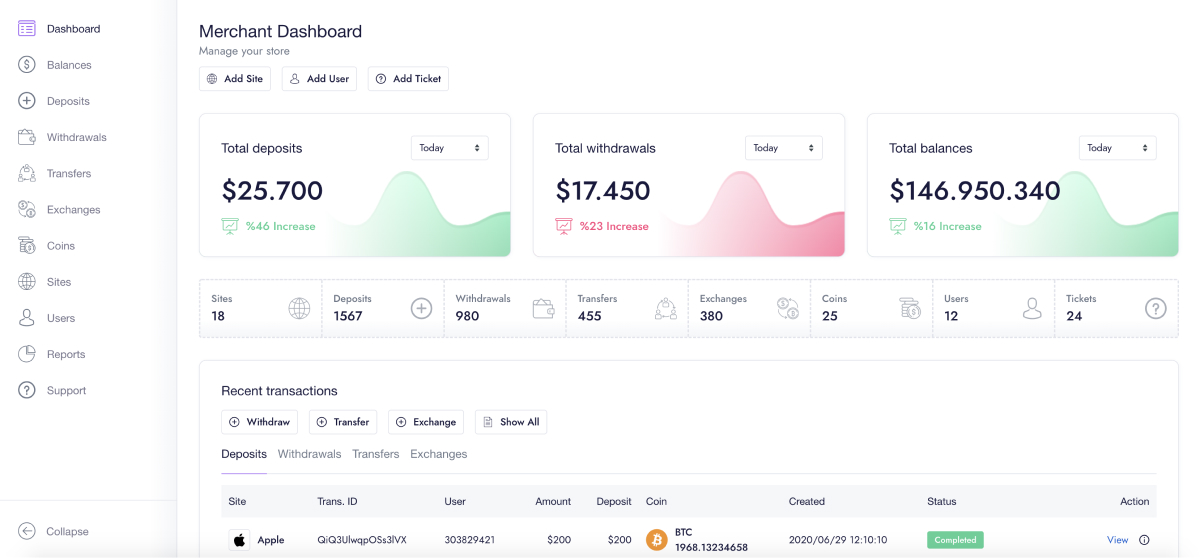Click the plus icon in Deposits stat card
Viewport: 1200px width, 558px height.
(421, 309)
